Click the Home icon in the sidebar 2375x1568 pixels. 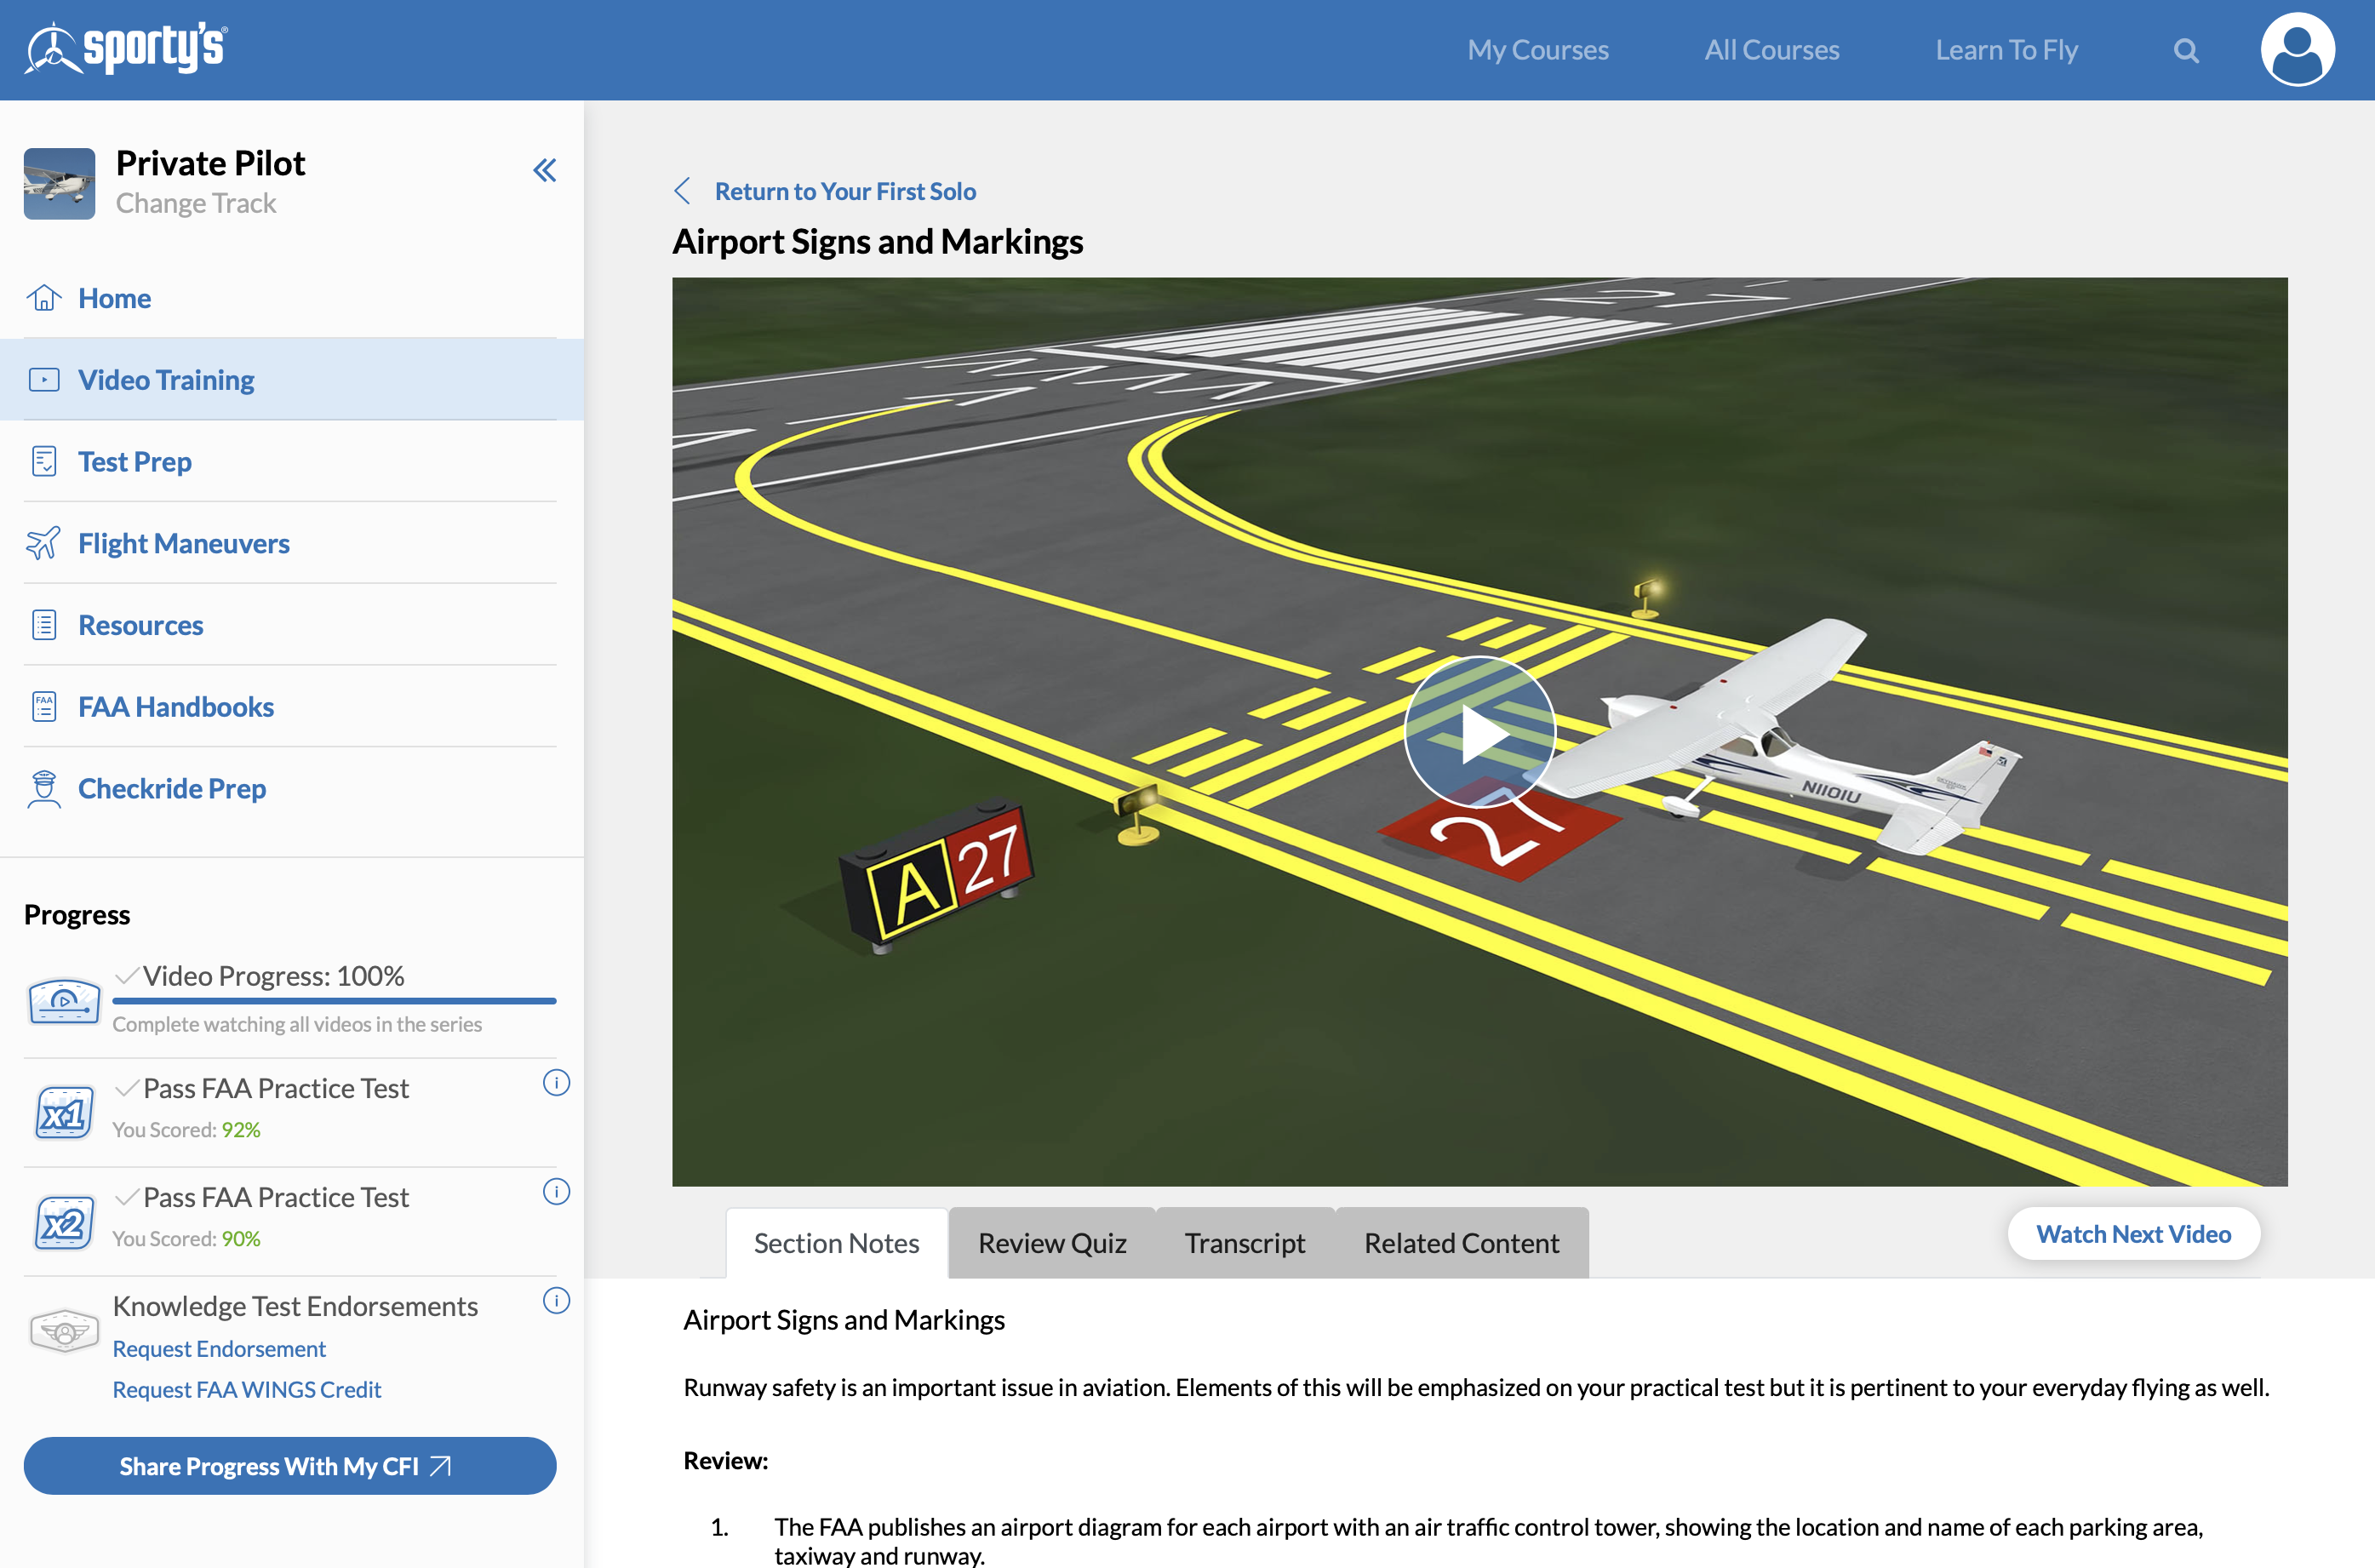44,297
